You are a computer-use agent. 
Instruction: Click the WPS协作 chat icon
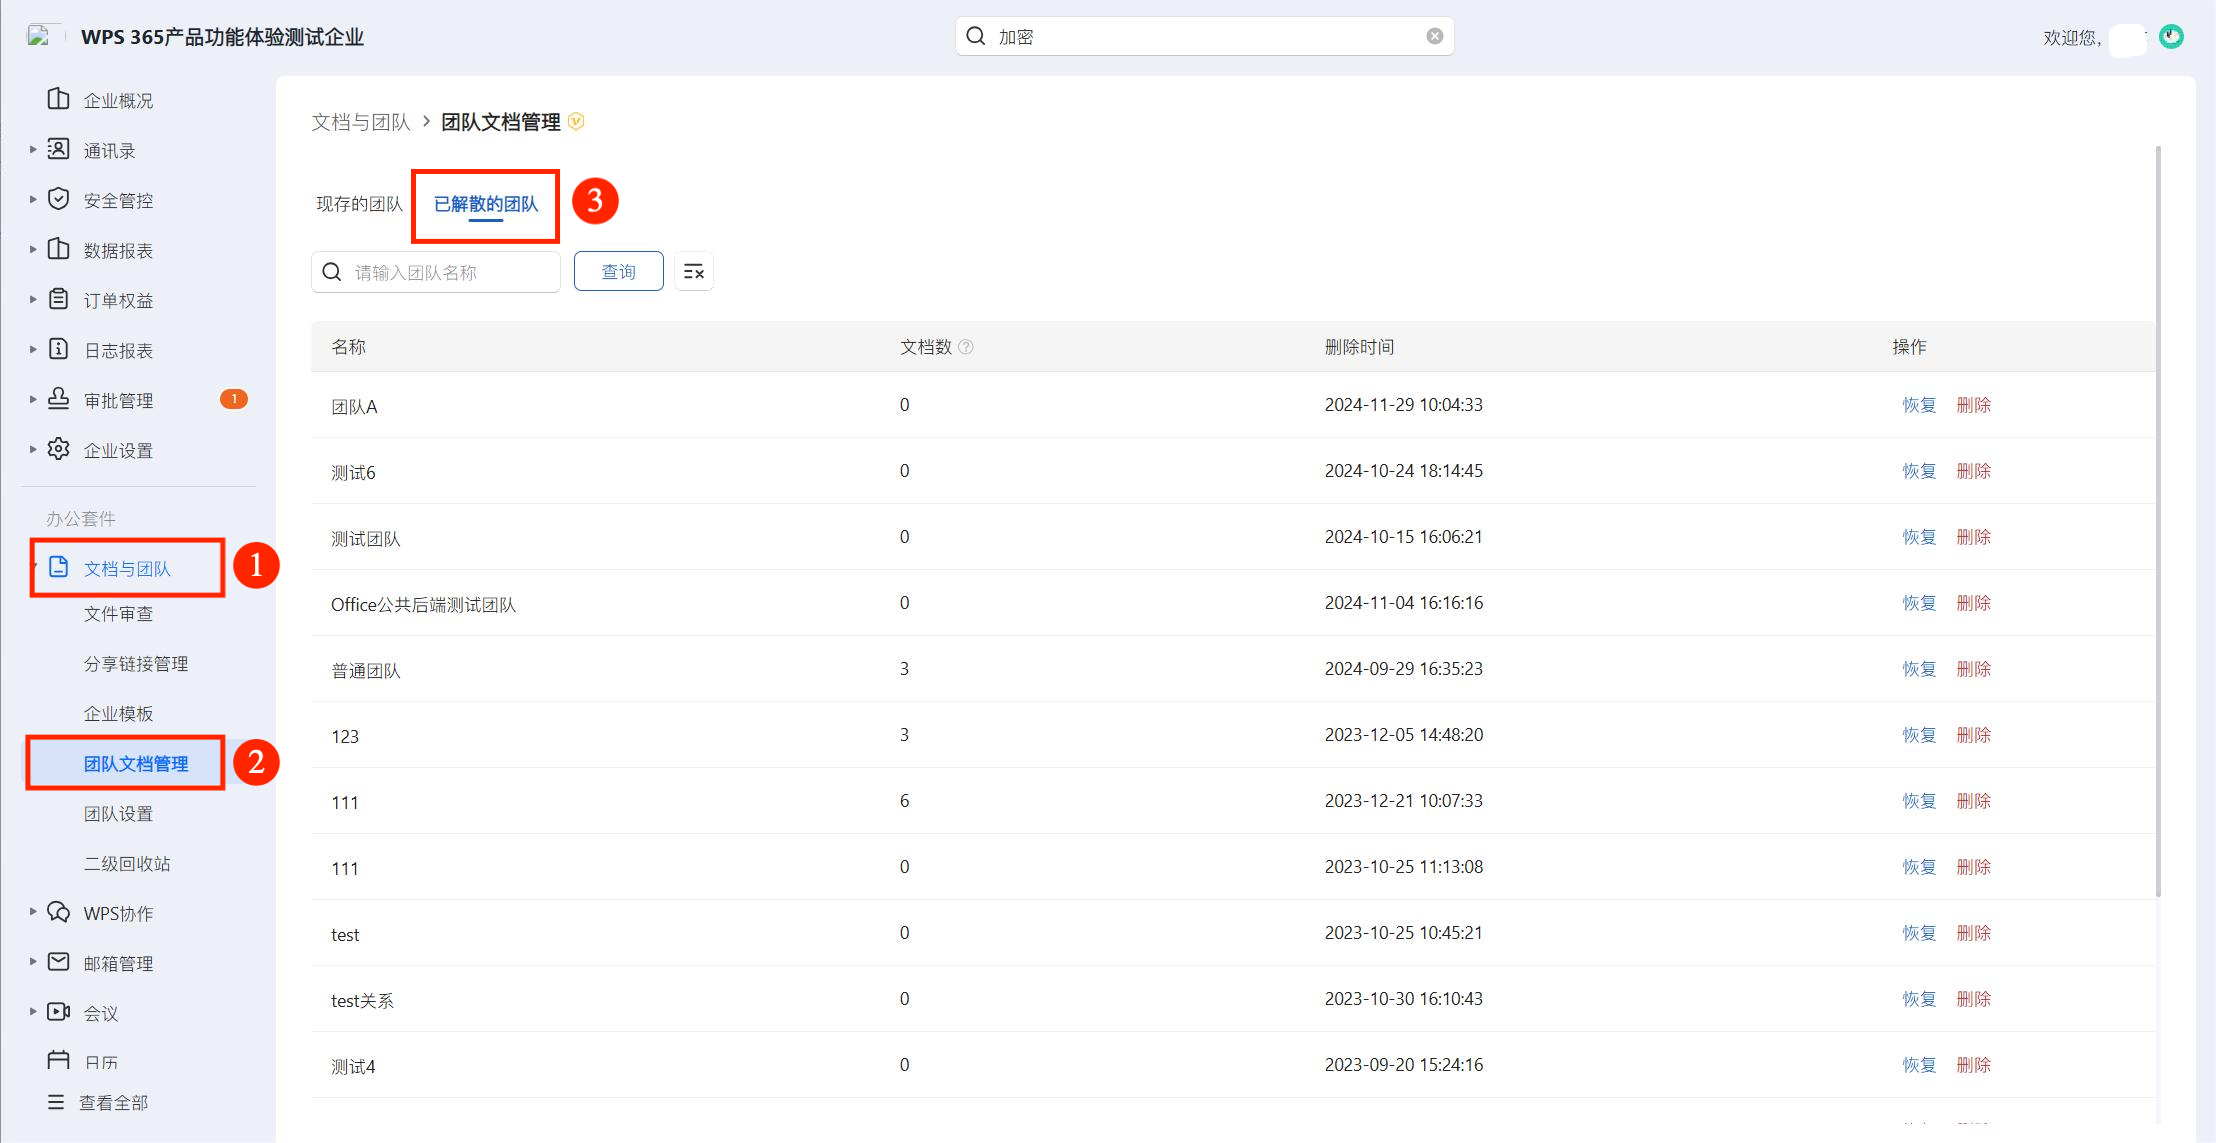(59, 912)
